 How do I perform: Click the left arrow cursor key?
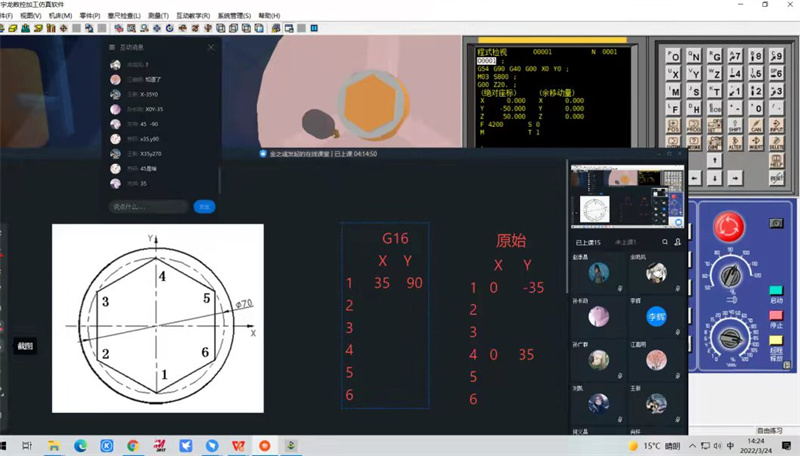694,177
